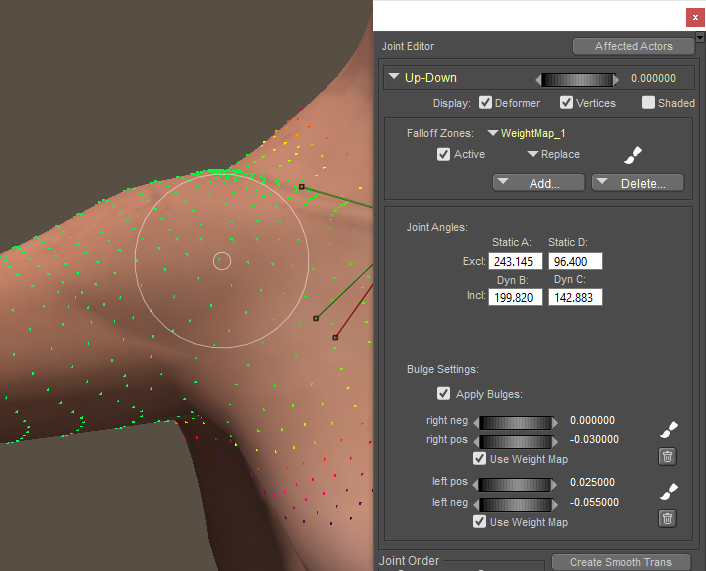706x571 pixels.
Task: Click the trash icon for left bulge map
Action: (668, 518)
